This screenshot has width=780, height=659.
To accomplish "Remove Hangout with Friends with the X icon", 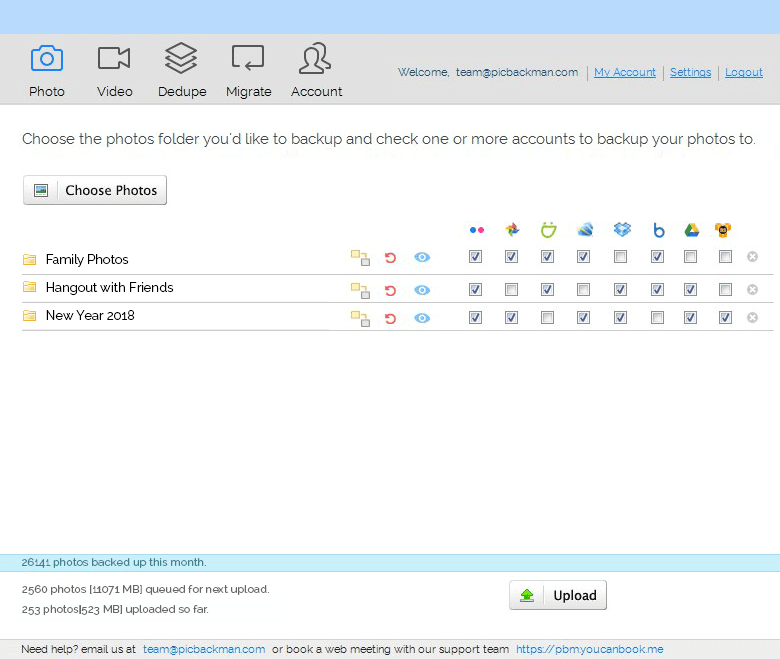I will coord(752,289).
